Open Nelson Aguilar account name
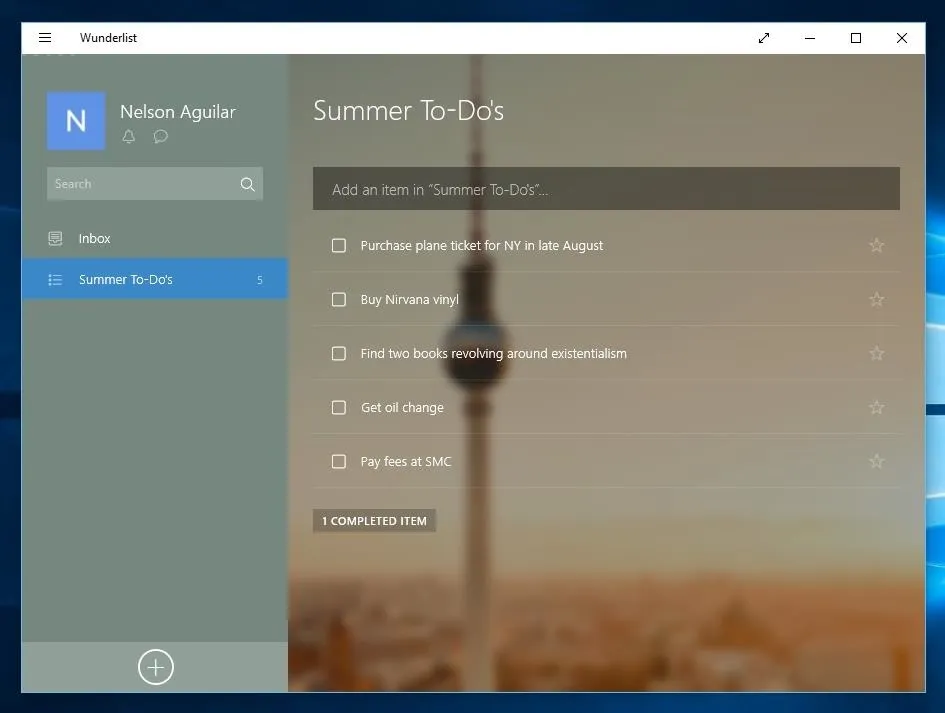Screen dimensions: 945x713 pyautogui.click(x=178, y=112)
